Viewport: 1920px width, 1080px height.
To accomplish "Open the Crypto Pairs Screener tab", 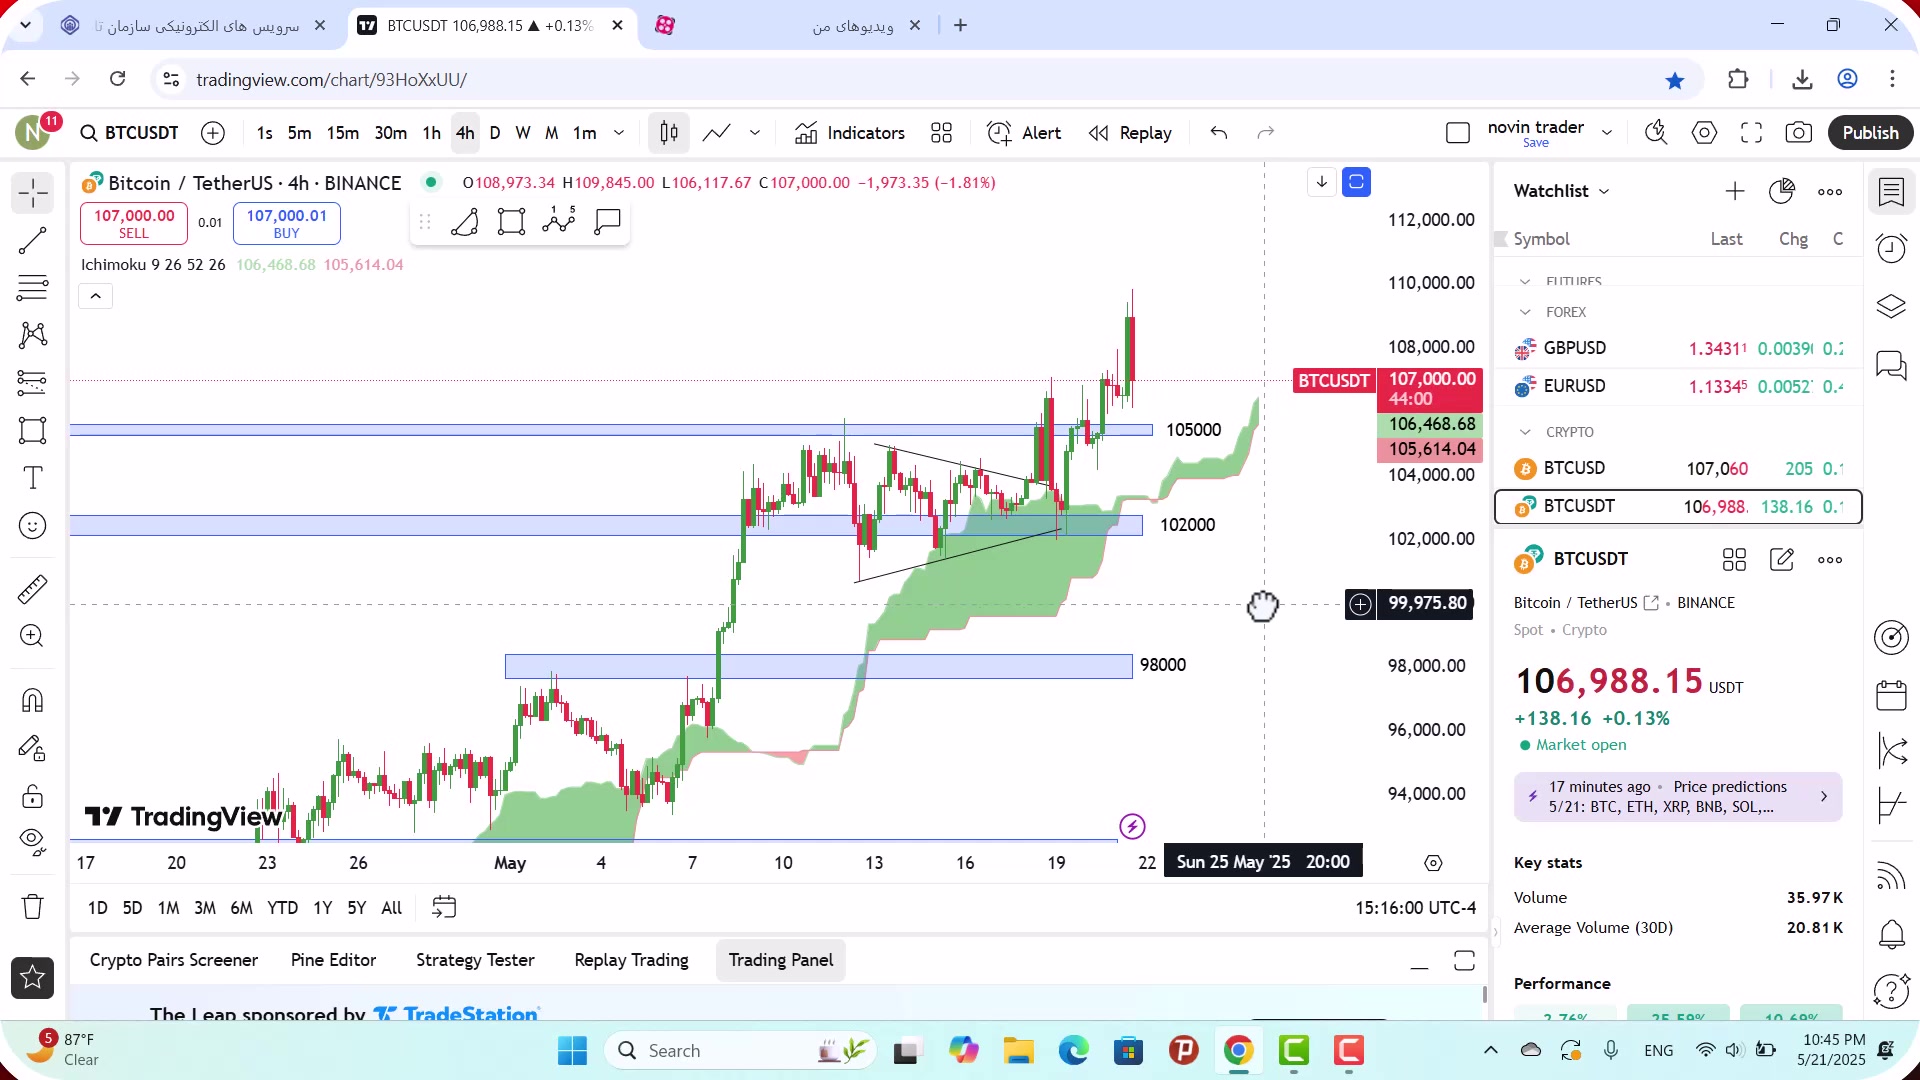I will (174, 960).
